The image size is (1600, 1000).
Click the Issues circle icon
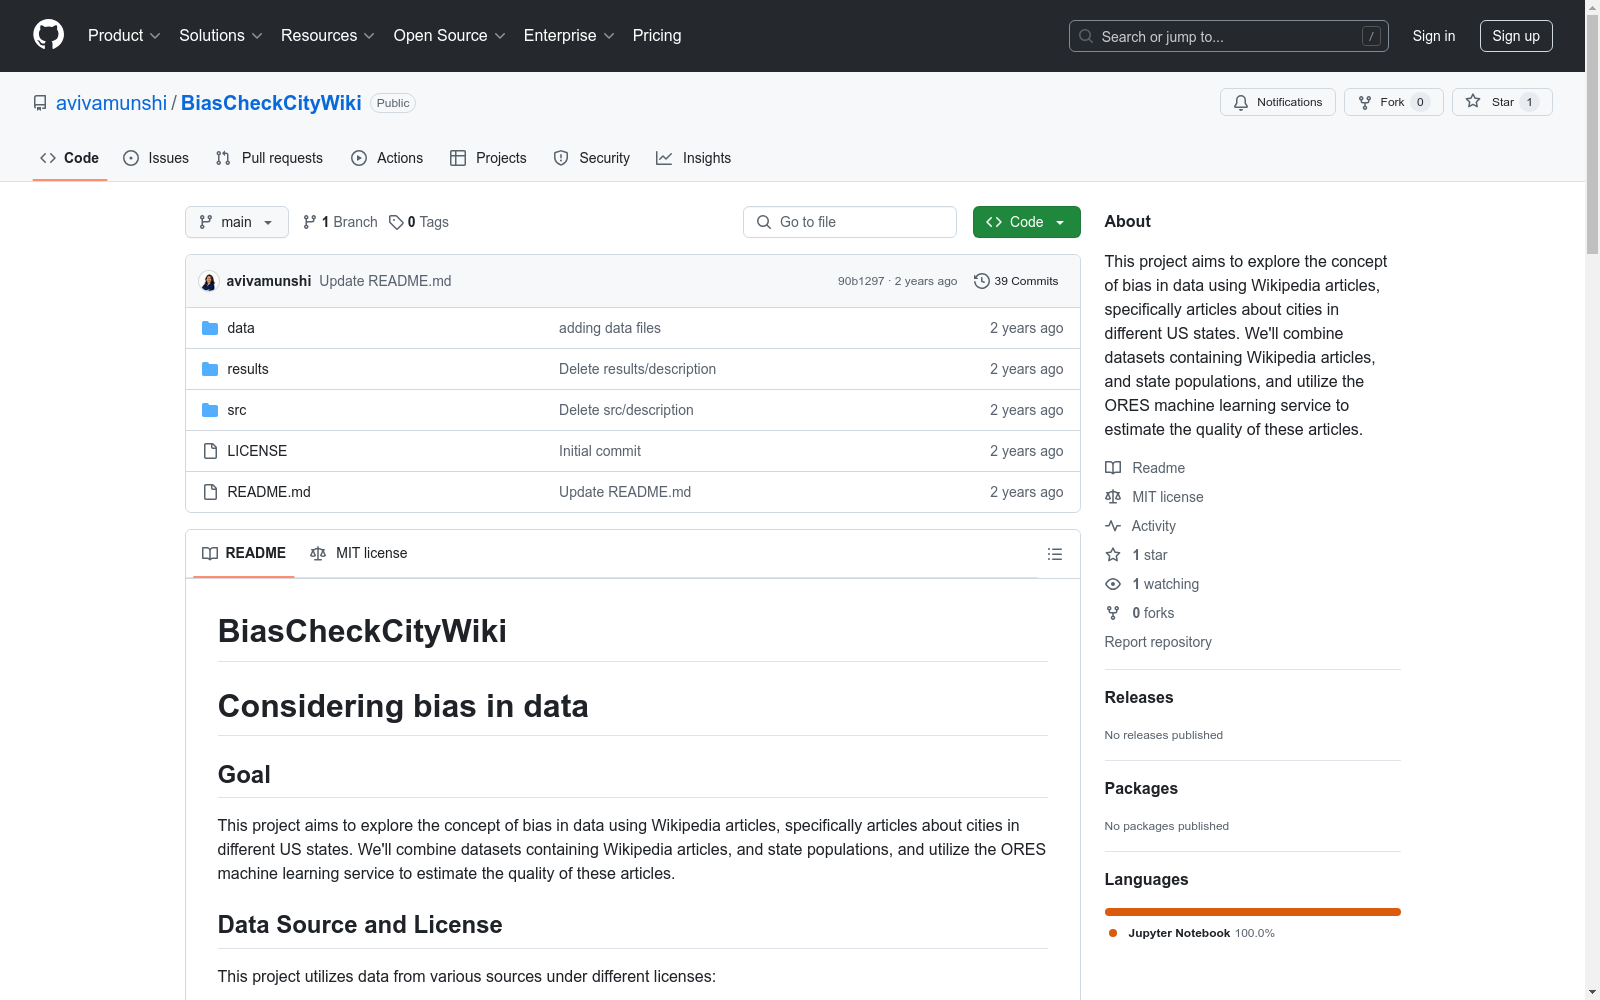(x=131, y=158)
